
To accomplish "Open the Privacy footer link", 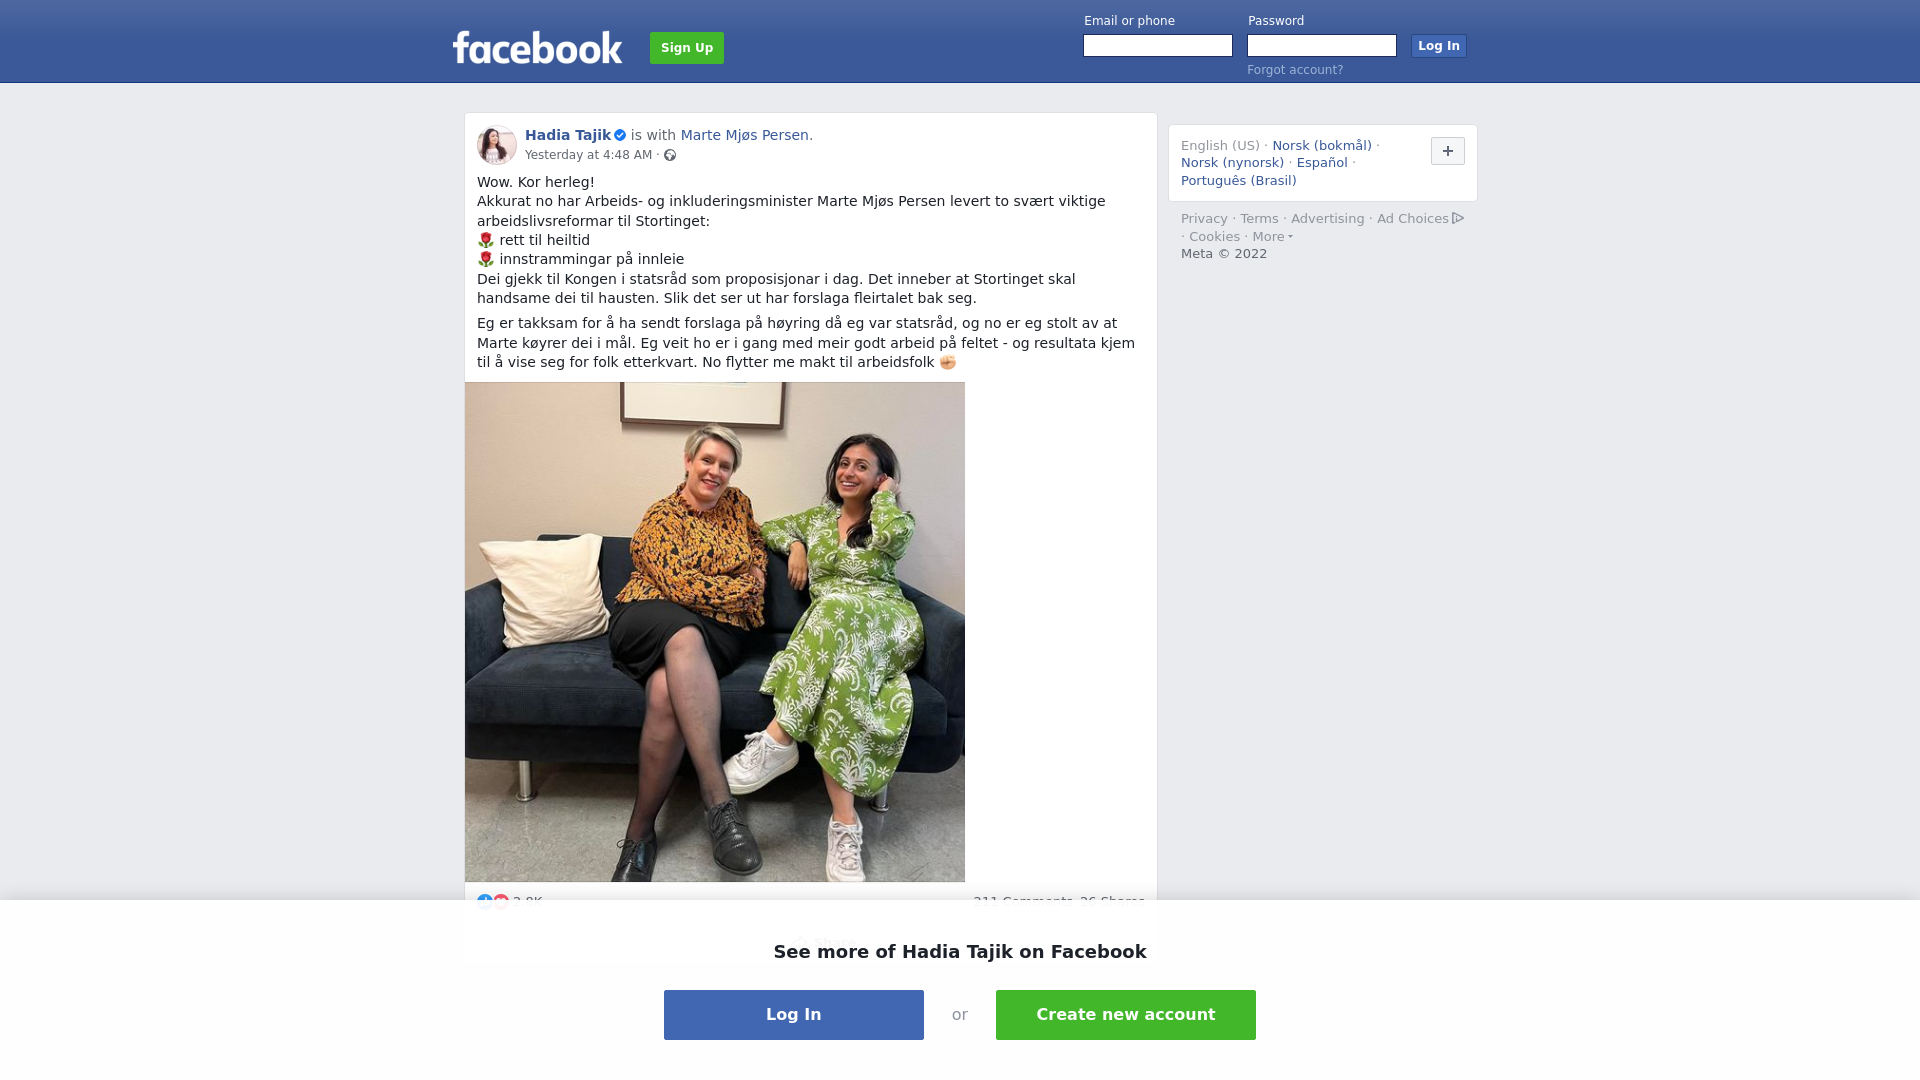I will pos(1204,219).
